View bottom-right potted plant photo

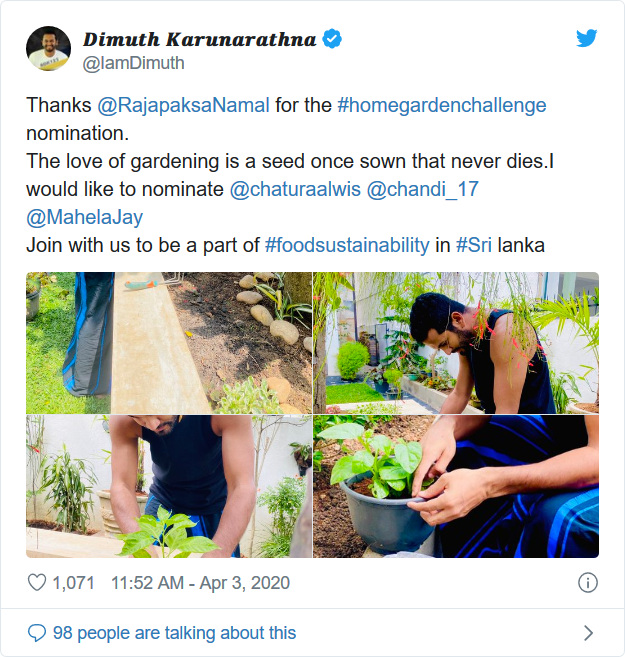coord(456,487)
